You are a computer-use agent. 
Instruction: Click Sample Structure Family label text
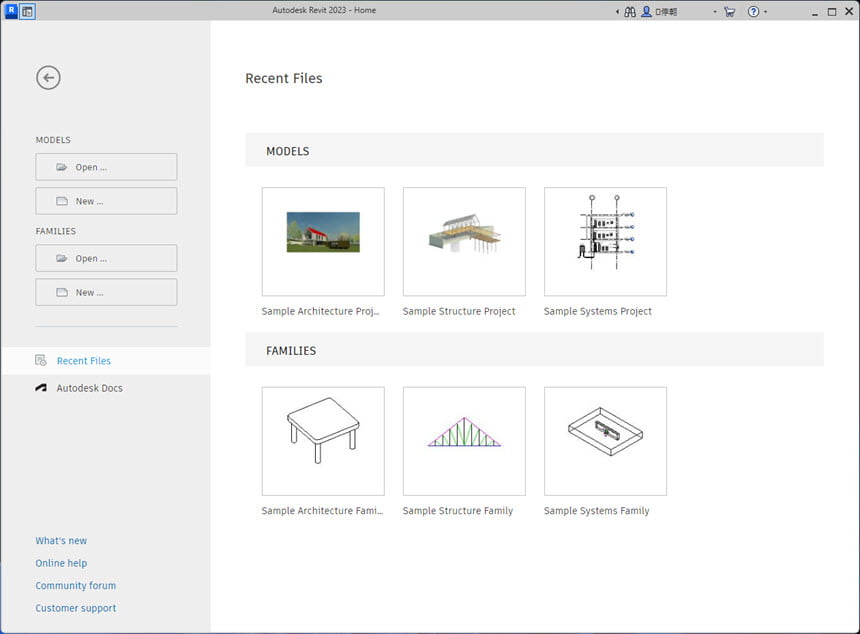[457, 511]
